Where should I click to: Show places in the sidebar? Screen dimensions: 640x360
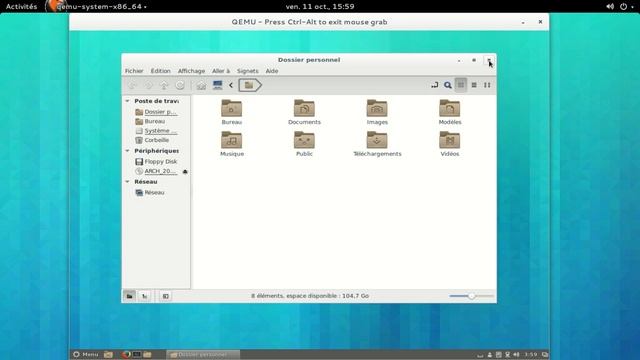coord(129,296)
